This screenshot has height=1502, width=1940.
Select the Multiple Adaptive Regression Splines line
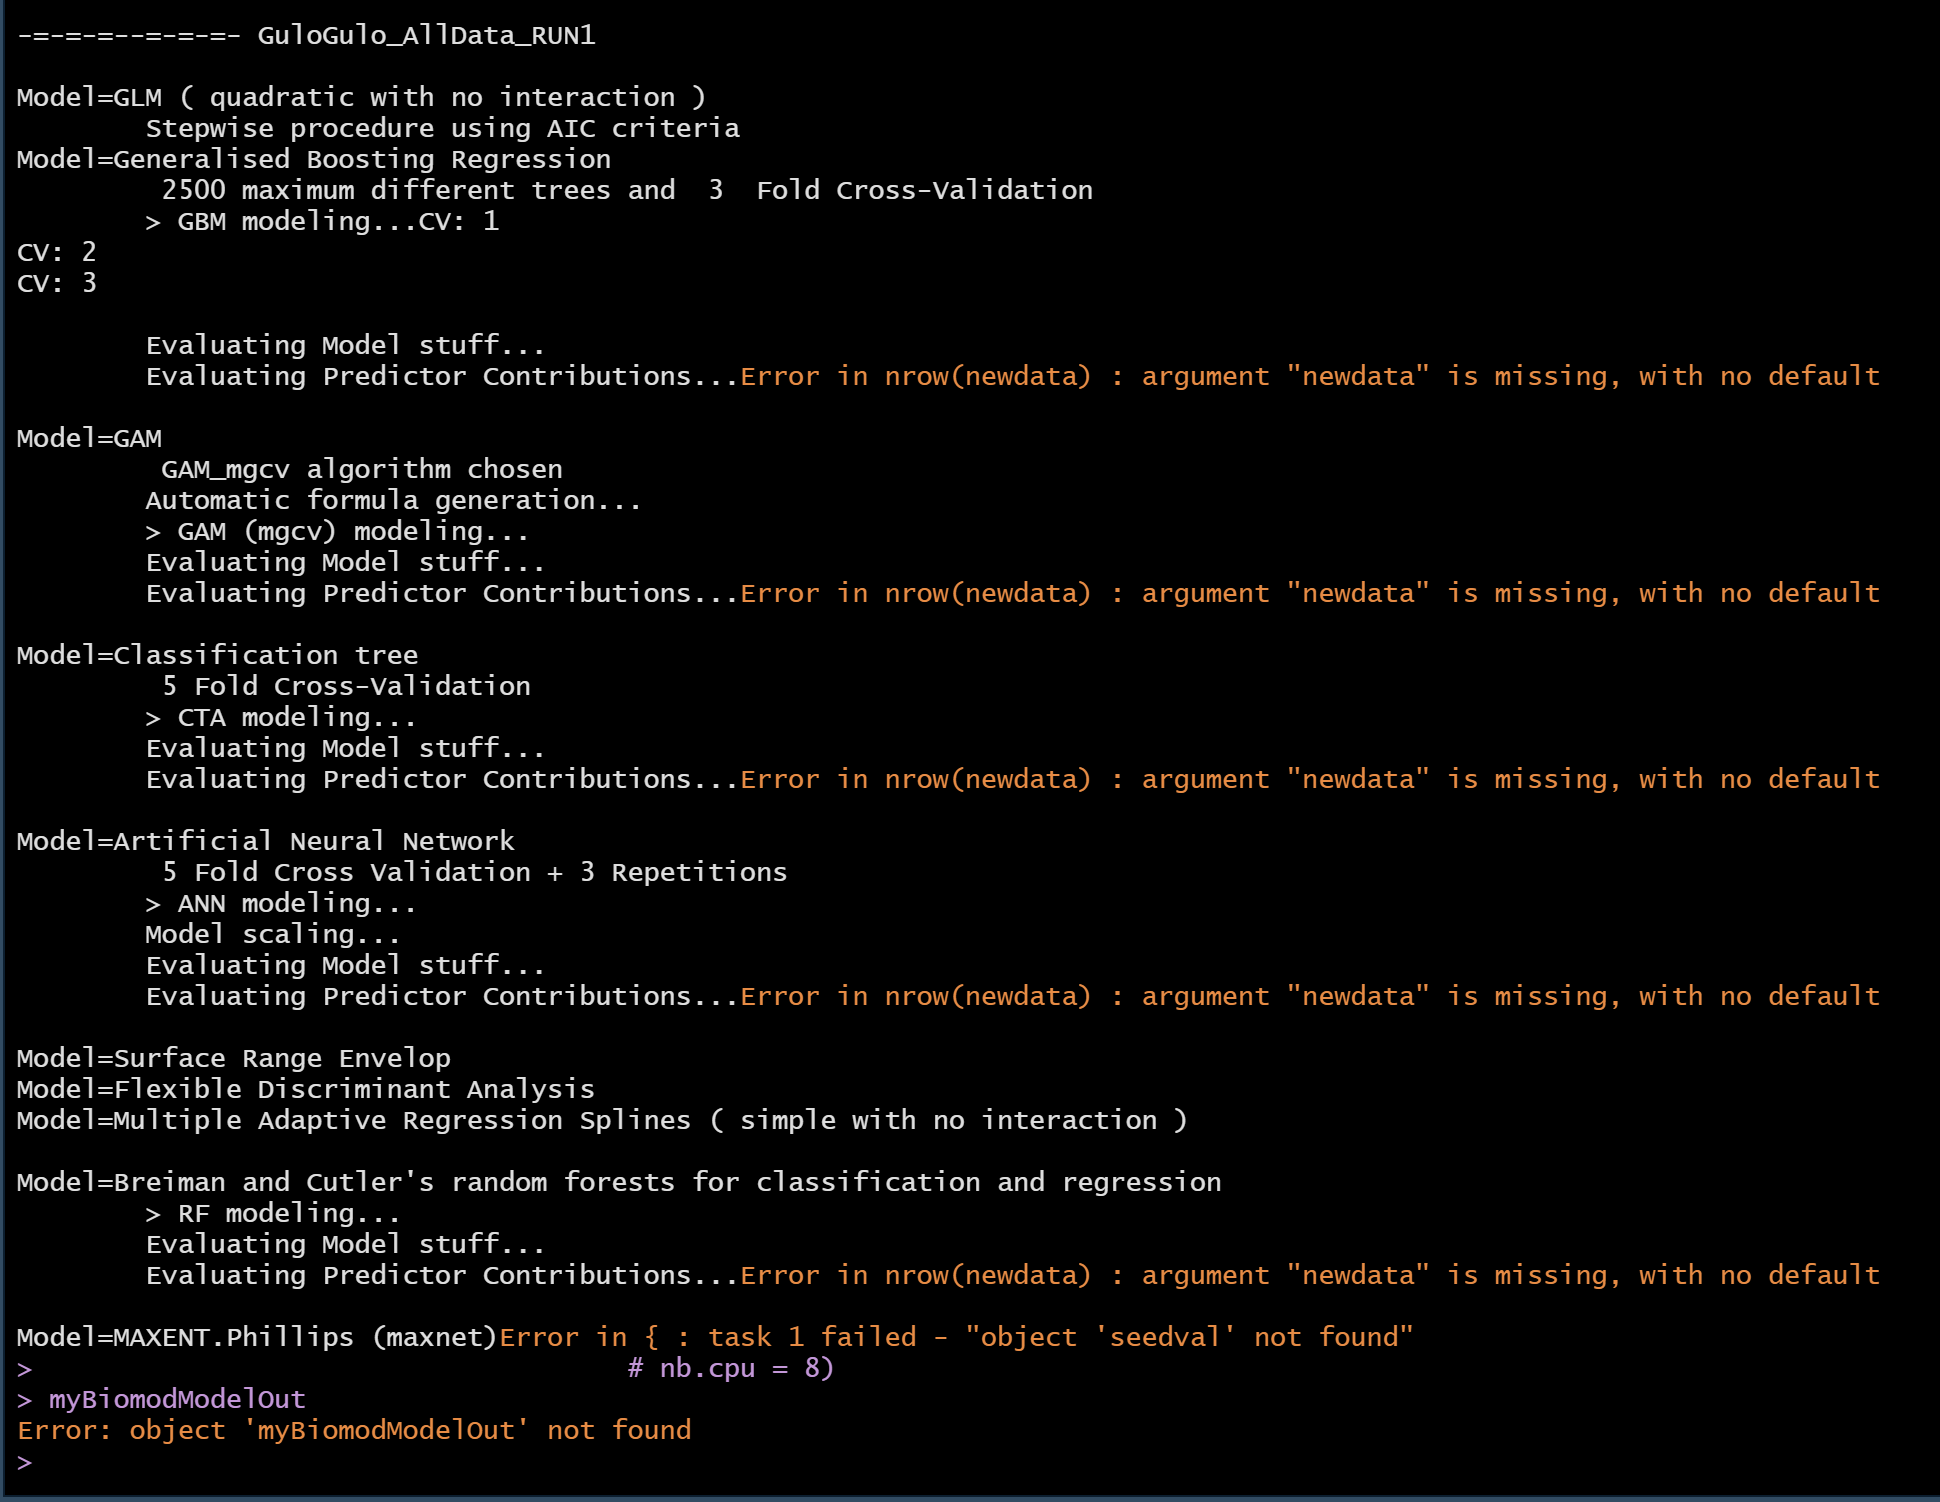(600, 1119)
